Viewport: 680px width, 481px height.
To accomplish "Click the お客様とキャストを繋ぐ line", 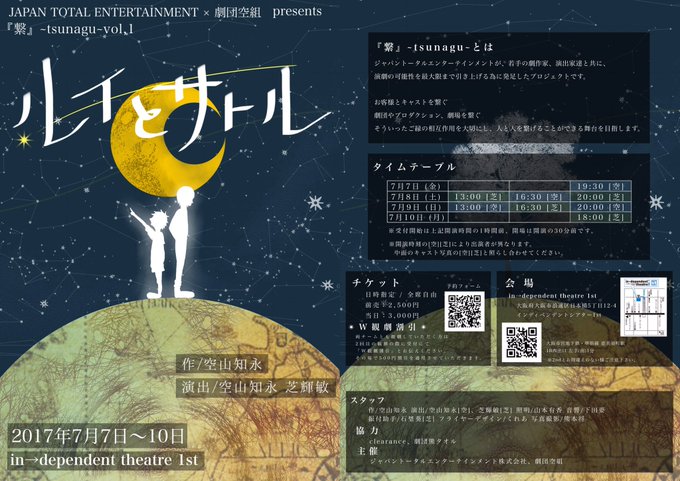I will (412, 102).
